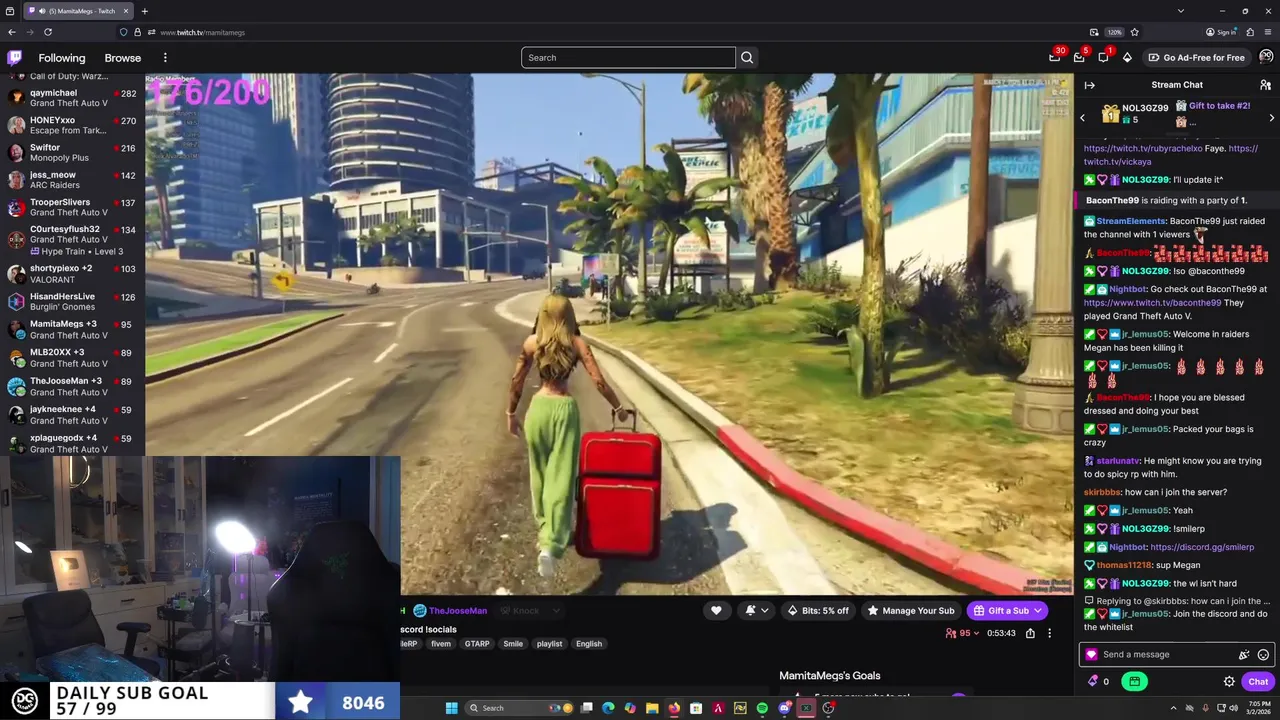Click Manage Your Sub button
1280x720 pixels.
click(x=911, y=610)
